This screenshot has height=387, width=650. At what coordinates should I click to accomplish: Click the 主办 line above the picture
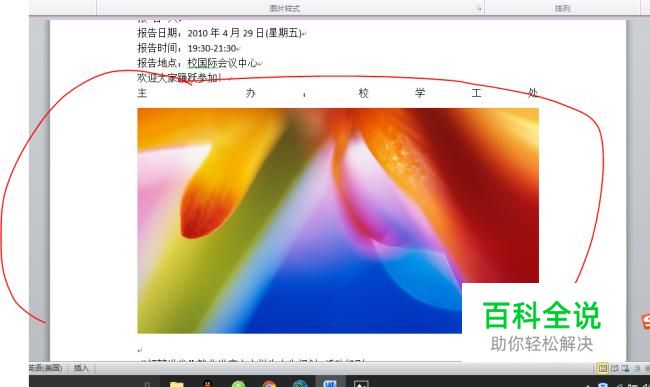(x=338, y=93)
